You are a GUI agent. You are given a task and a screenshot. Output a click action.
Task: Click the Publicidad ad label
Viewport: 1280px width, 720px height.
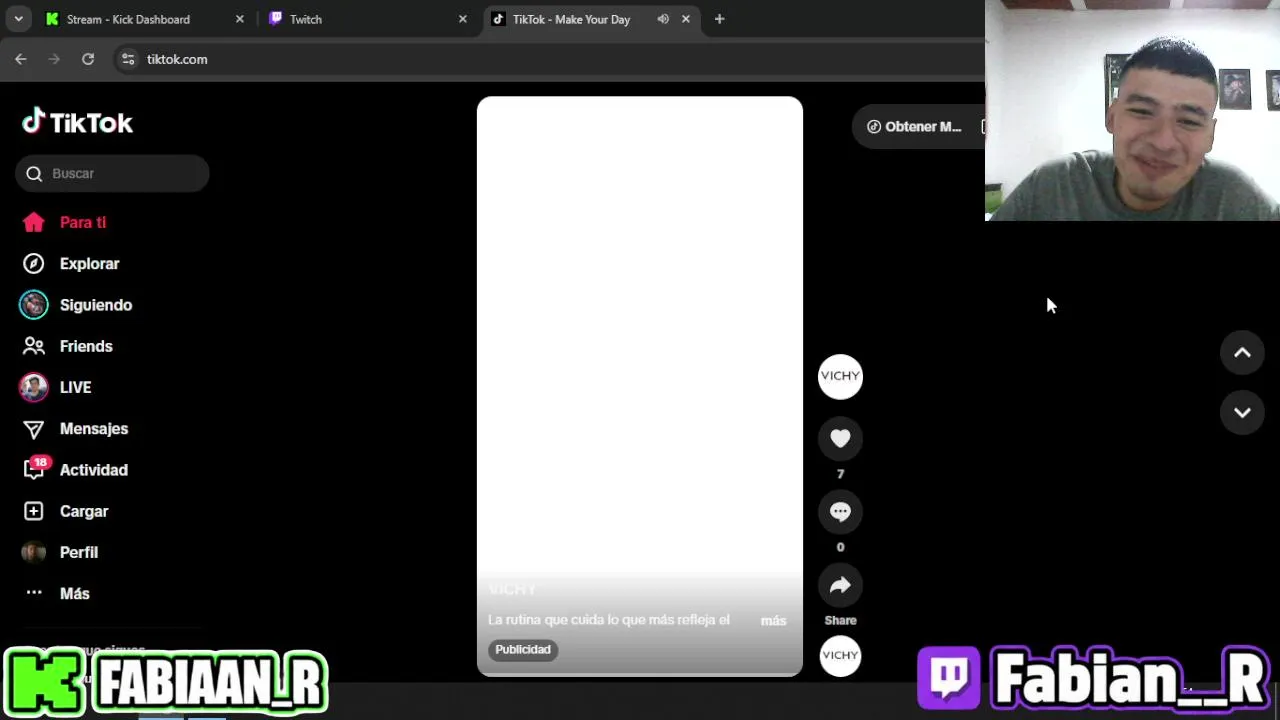pyautogui.click(x=523, y=650)
